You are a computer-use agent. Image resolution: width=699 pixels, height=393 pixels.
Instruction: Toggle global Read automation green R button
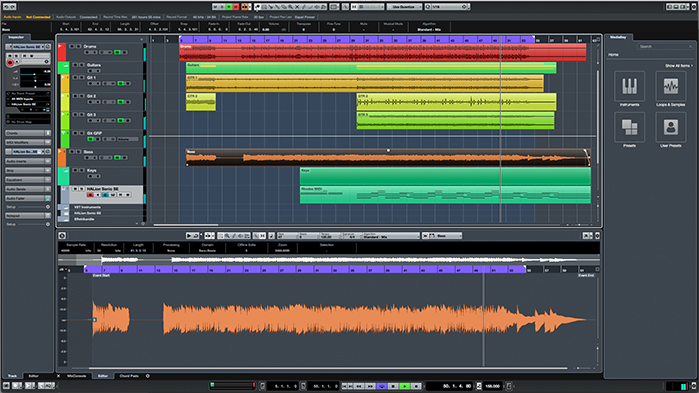point(229,7)
